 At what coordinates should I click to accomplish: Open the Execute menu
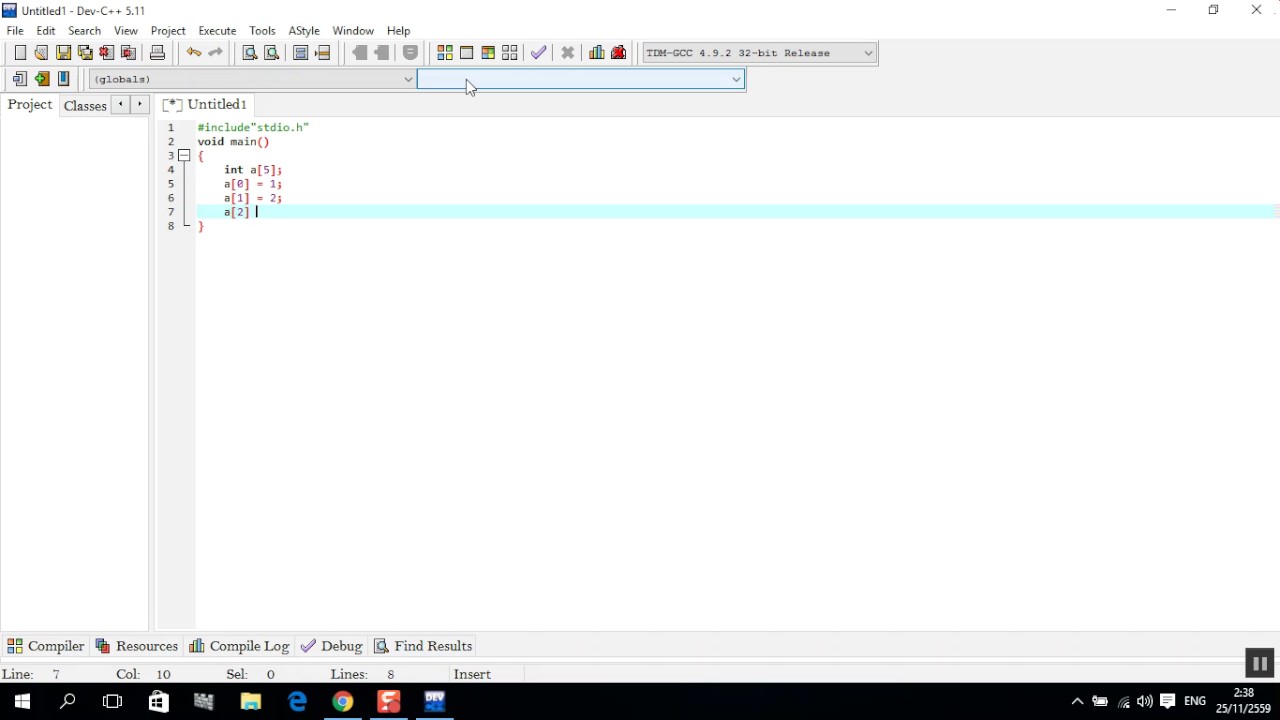click(217, 31)
